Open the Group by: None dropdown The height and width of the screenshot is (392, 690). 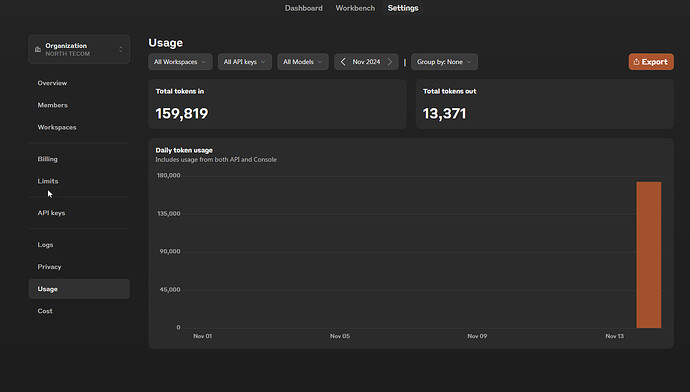(x=444, y=62)
